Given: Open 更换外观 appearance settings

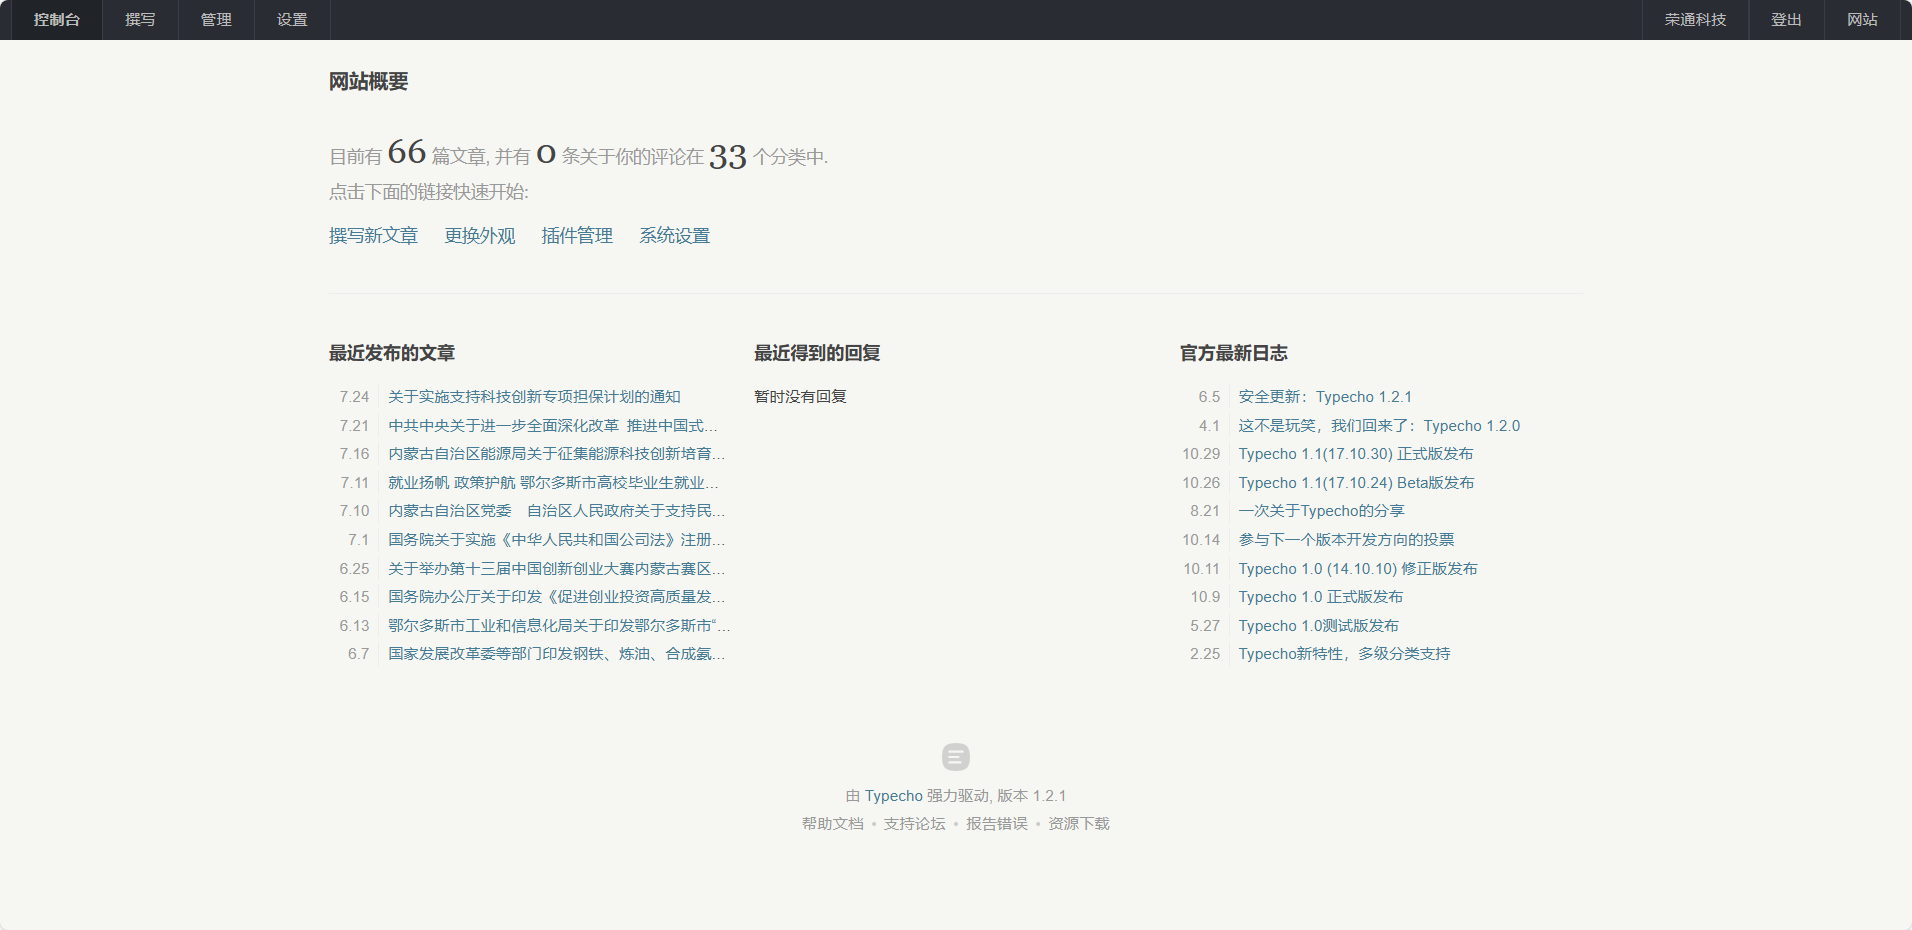Looking at the screenshot, I should 479,235.
